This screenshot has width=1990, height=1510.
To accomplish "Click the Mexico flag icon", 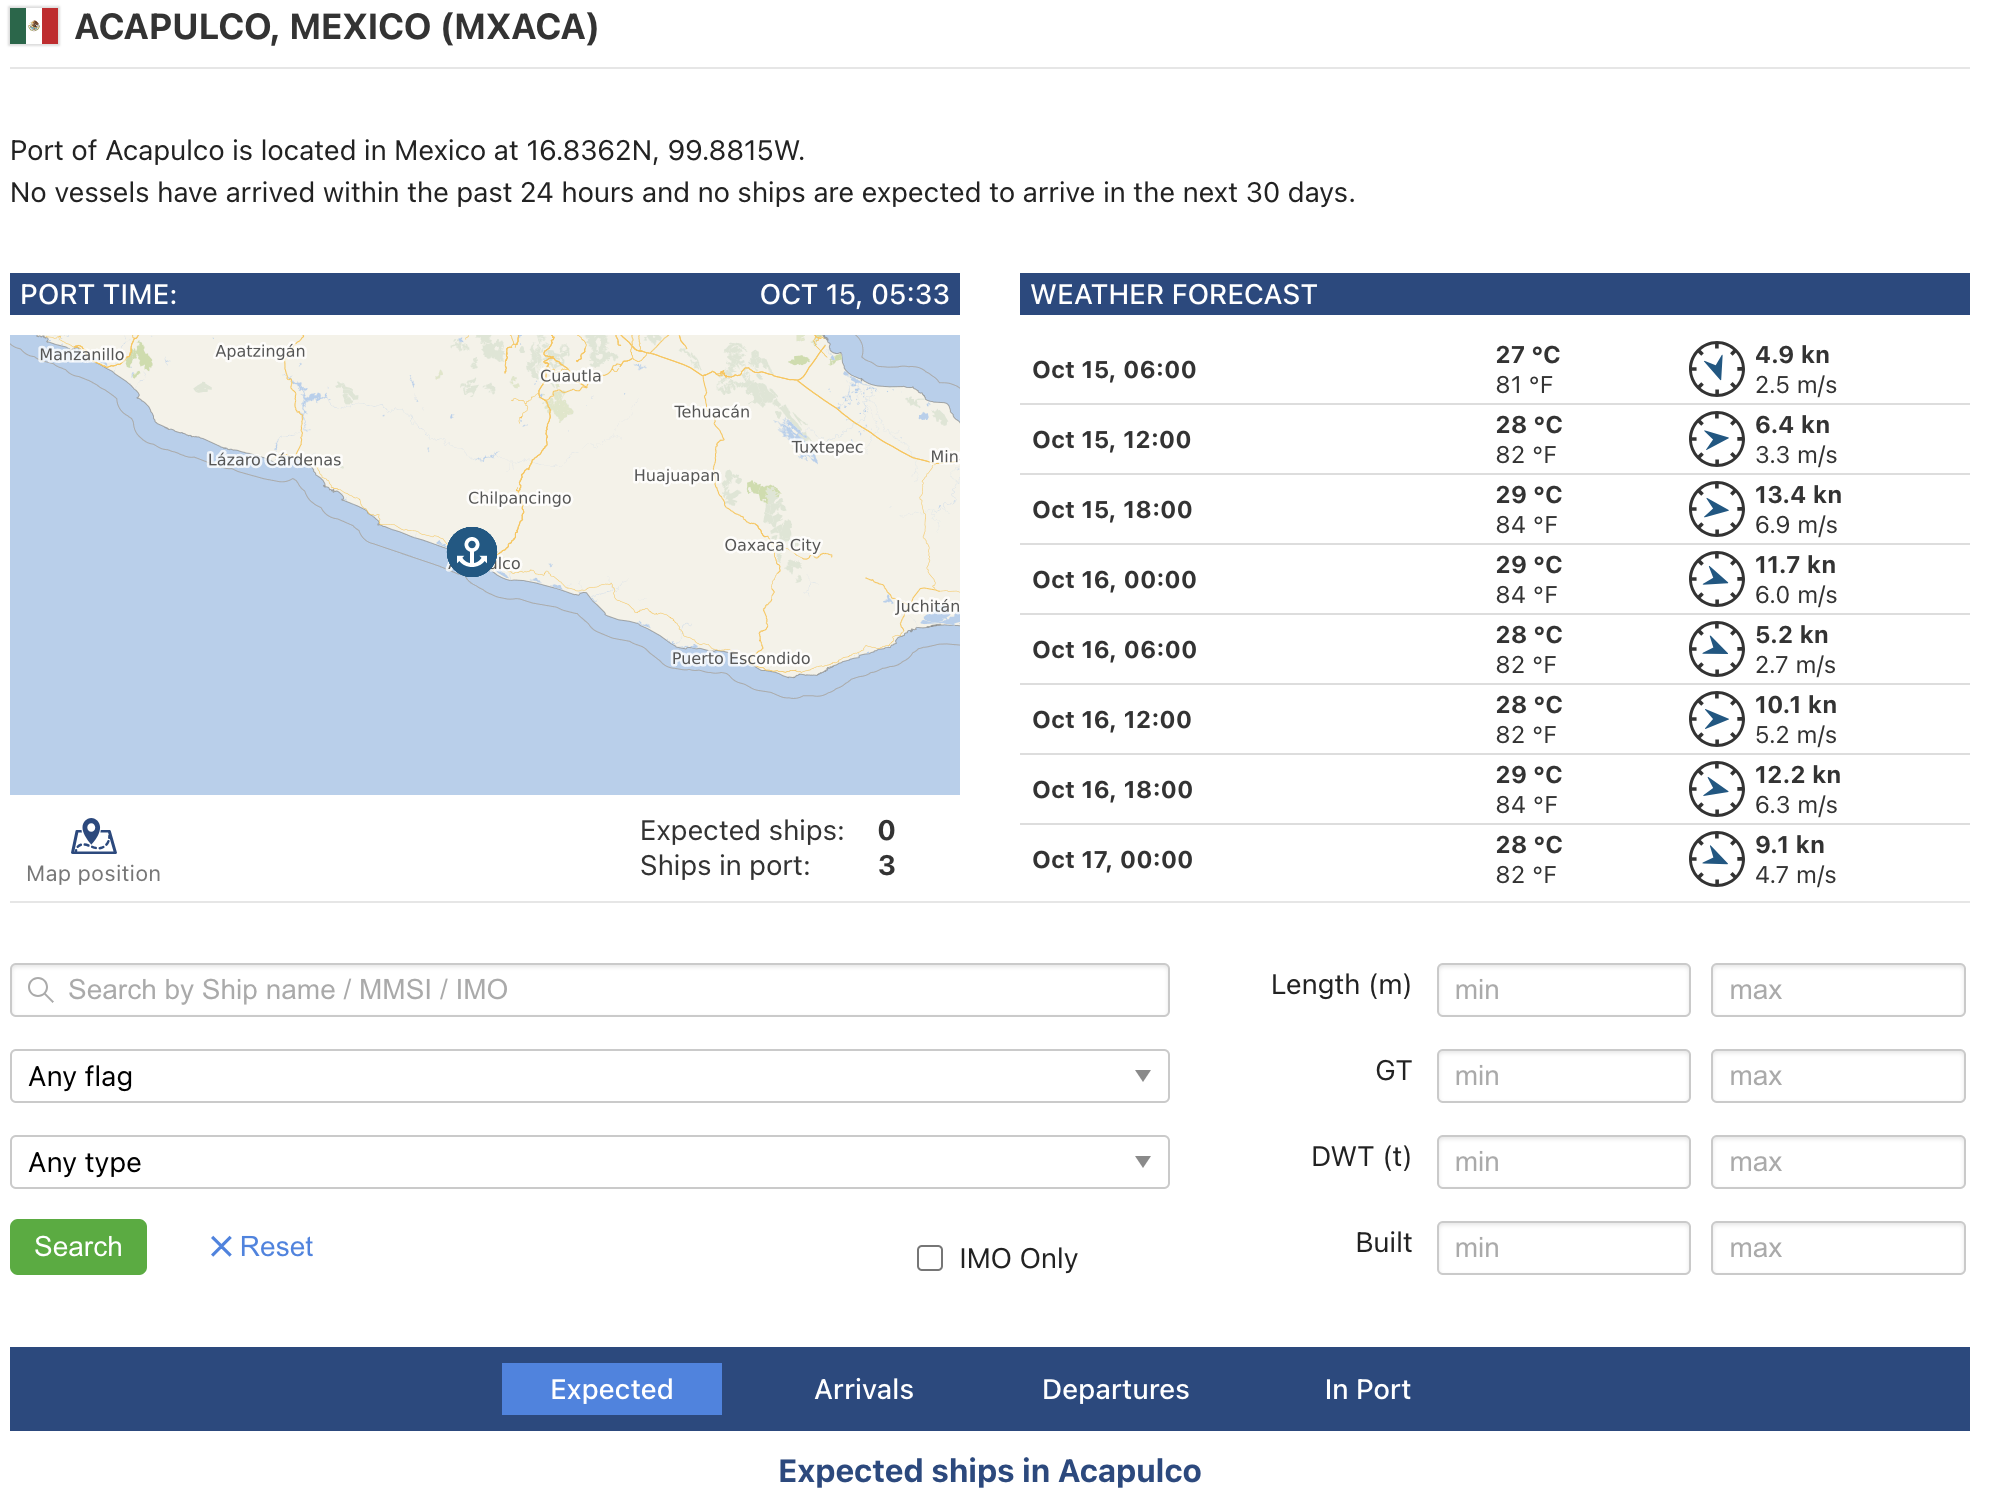I will [x=34, y=27].
